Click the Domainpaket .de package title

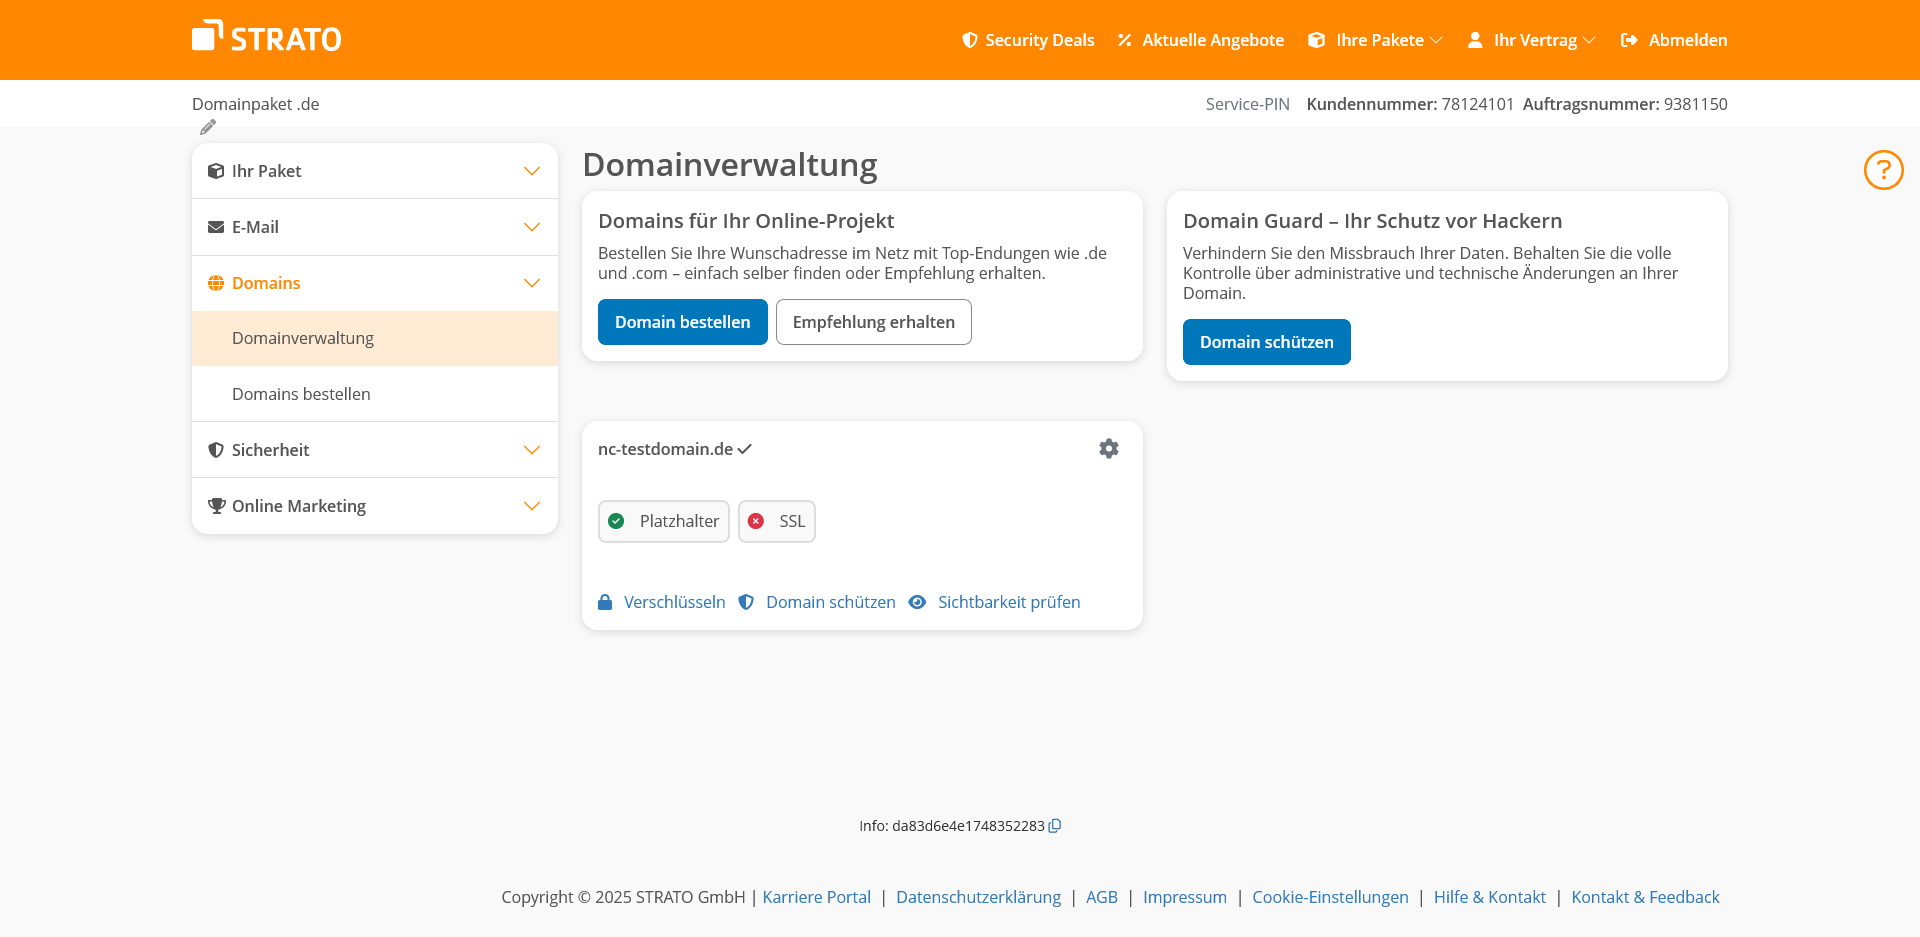256,104
